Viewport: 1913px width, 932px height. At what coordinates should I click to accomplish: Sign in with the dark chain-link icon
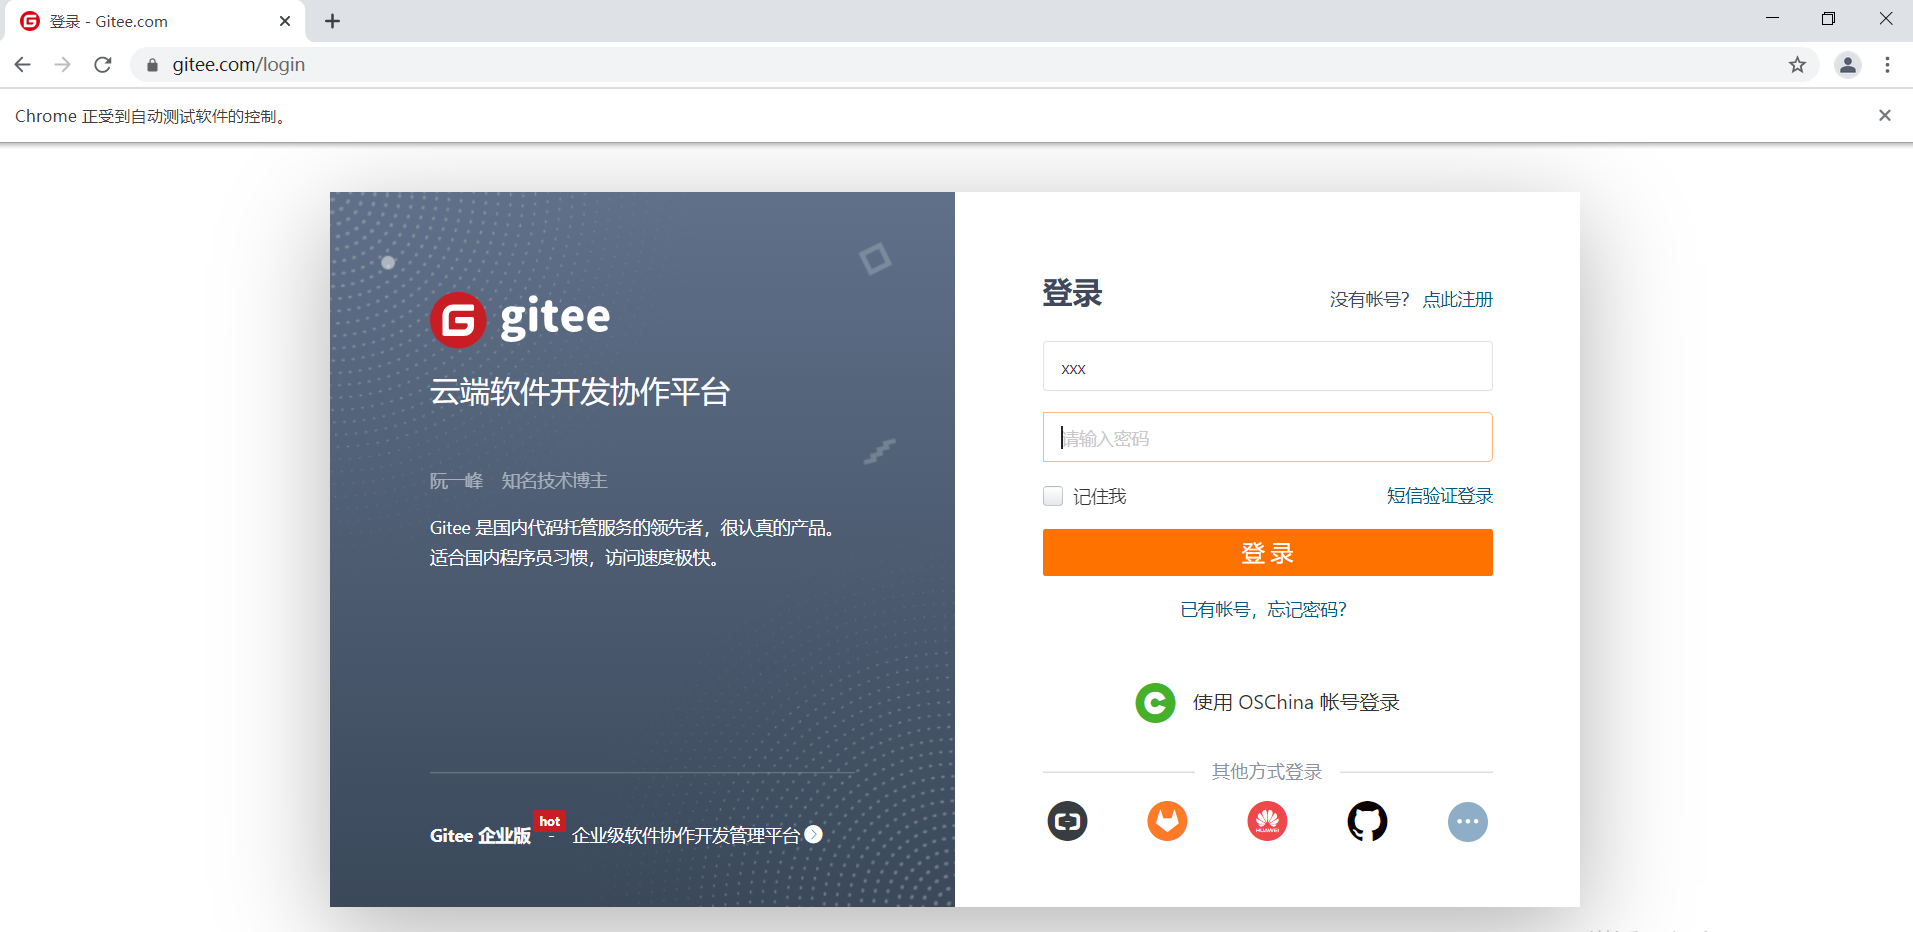click(1067, 822)
